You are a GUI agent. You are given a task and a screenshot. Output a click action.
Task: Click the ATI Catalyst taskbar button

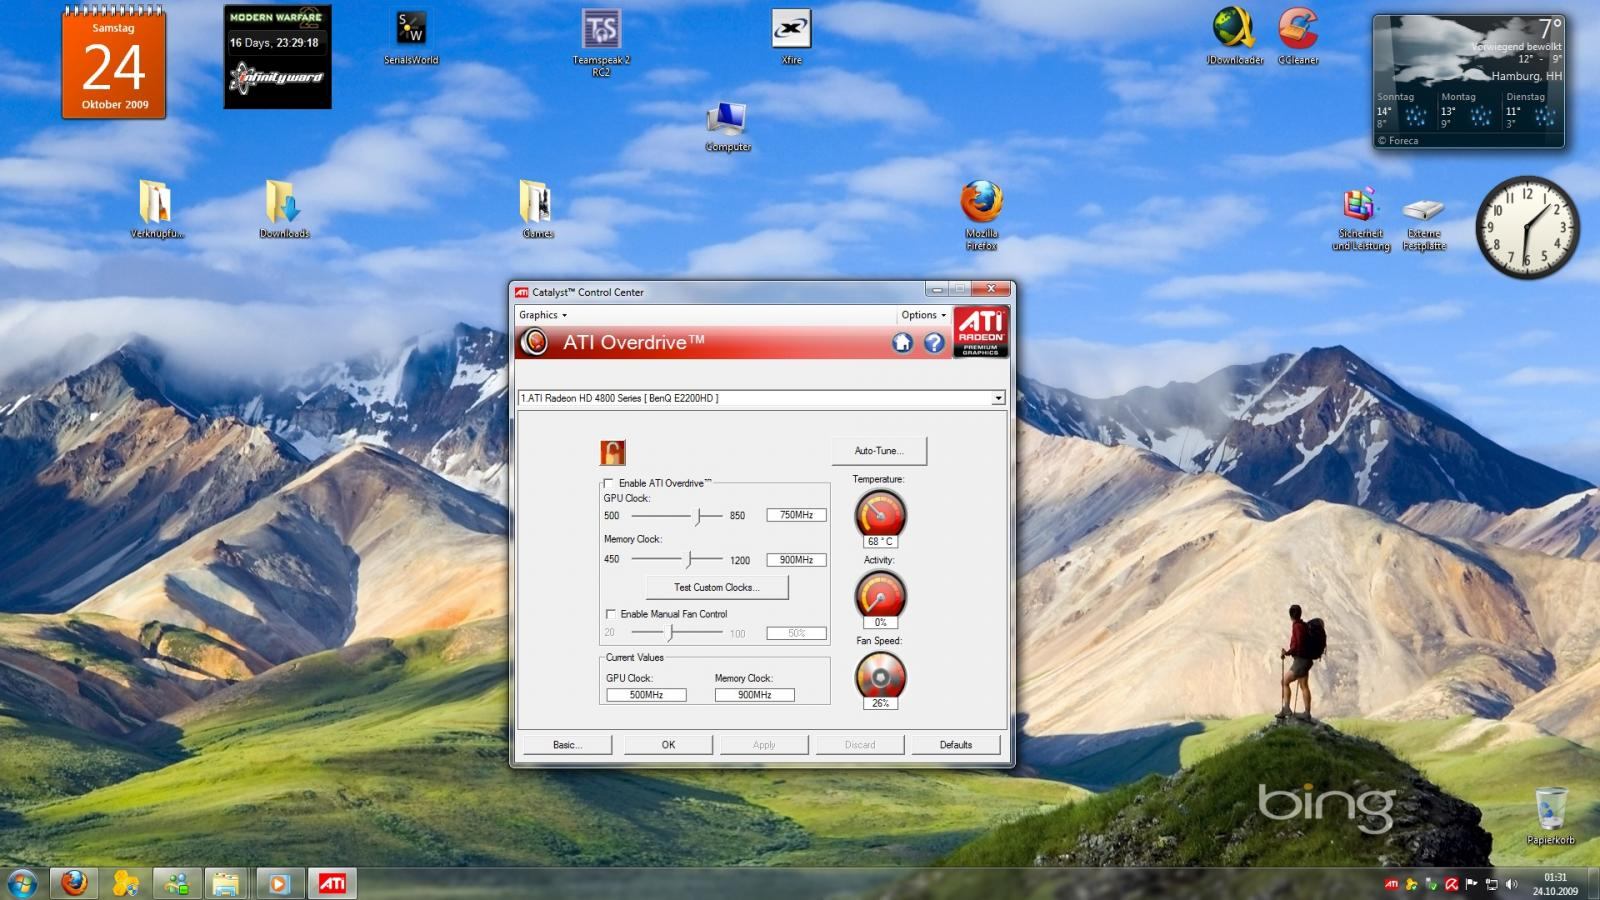tap(332, 884)
